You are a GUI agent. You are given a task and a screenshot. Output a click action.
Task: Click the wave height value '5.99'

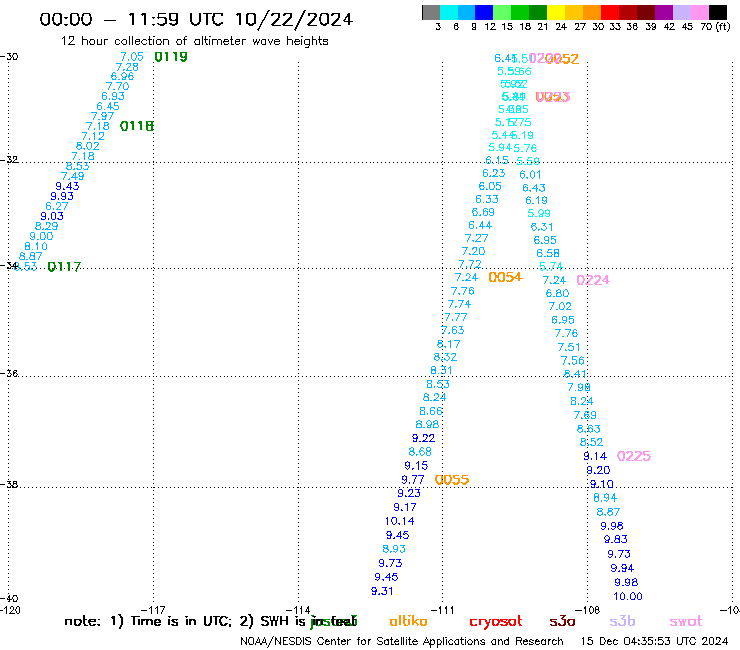point(539,213)
